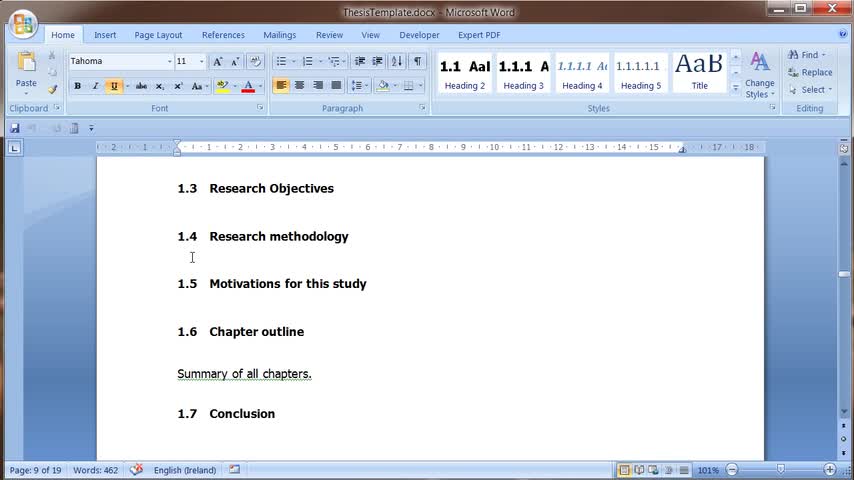Image resolution: width=854 pixels, height=480 pixels.
Task: Center align the text
Action: click(300, 86)
